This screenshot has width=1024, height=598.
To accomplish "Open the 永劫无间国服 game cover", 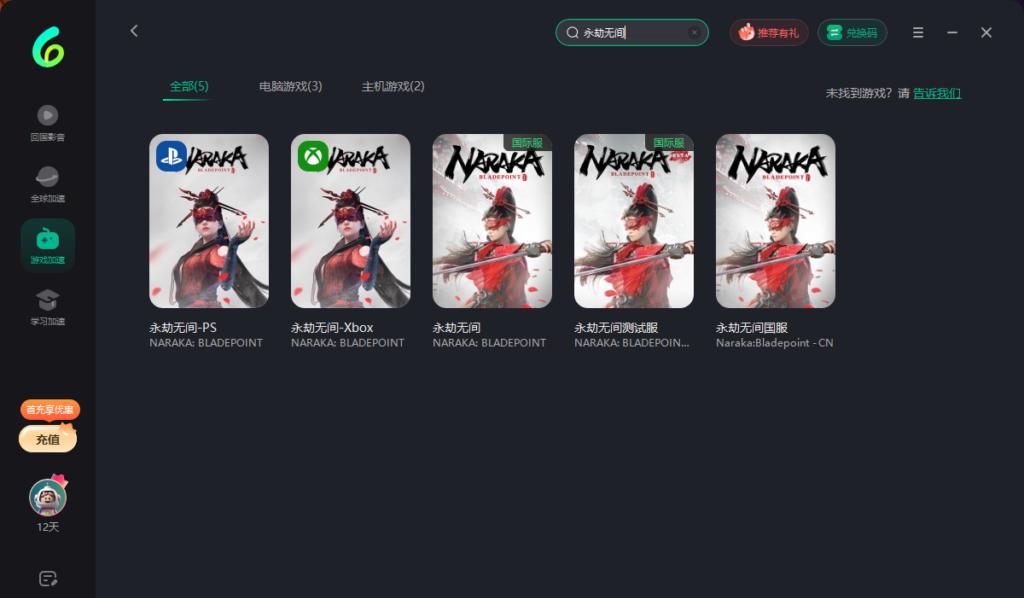I will tap(776, 221).
